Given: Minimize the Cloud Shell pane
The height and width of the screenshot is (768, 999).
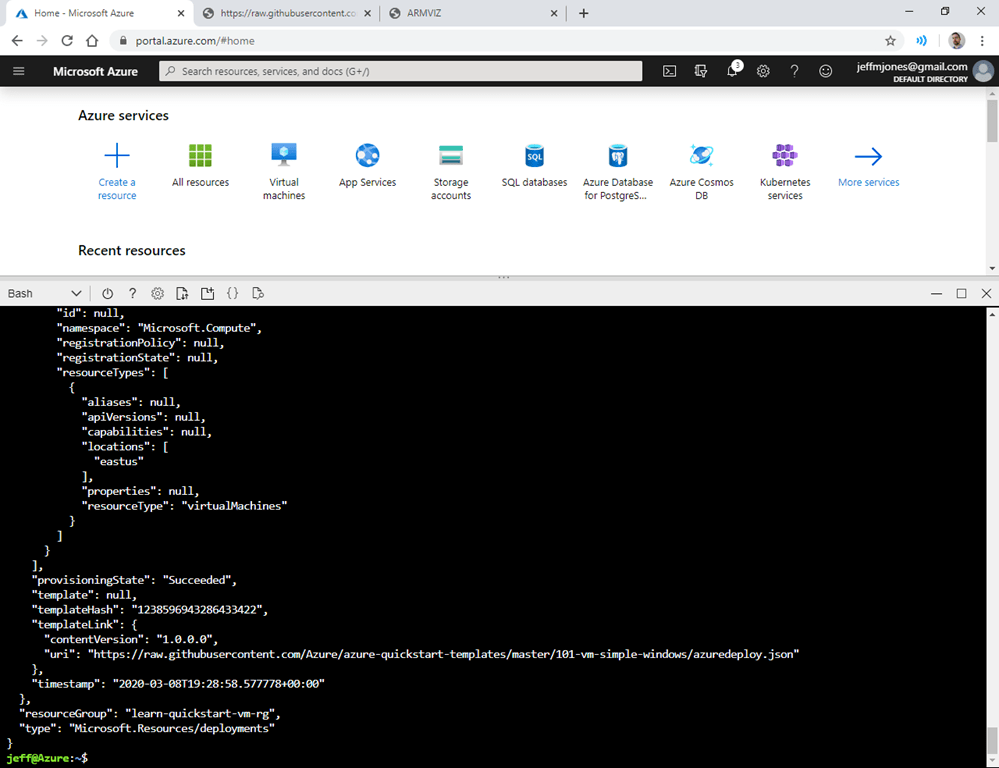Looking at the screenshot, I should point(936,293).
